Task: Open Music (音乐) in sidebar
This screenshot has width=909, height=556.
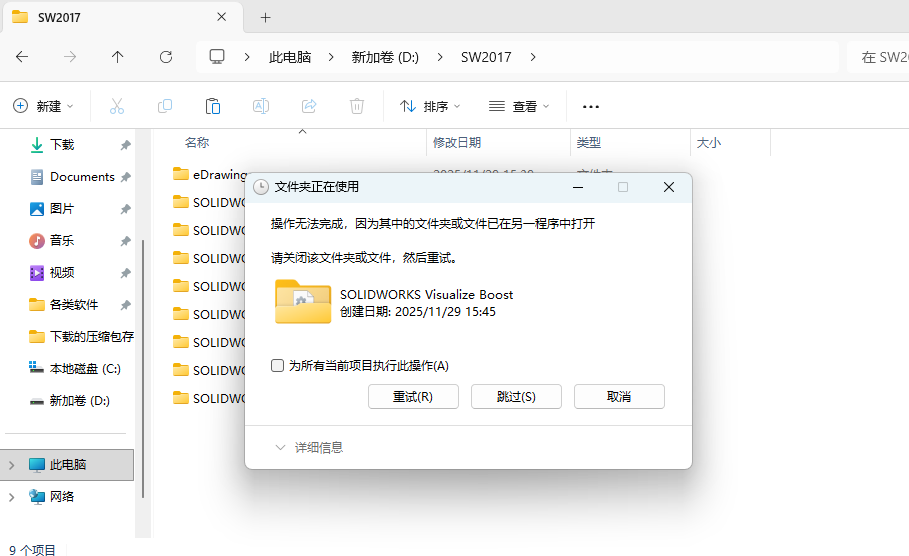Action: 62,241
